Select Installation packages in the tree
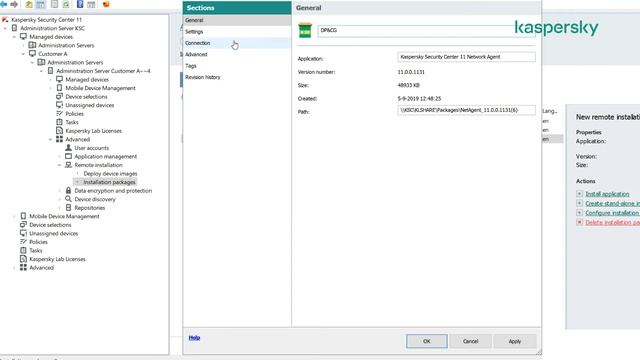Screen dimensions: 640x360 pyautogui.click(x=109, y=182)
